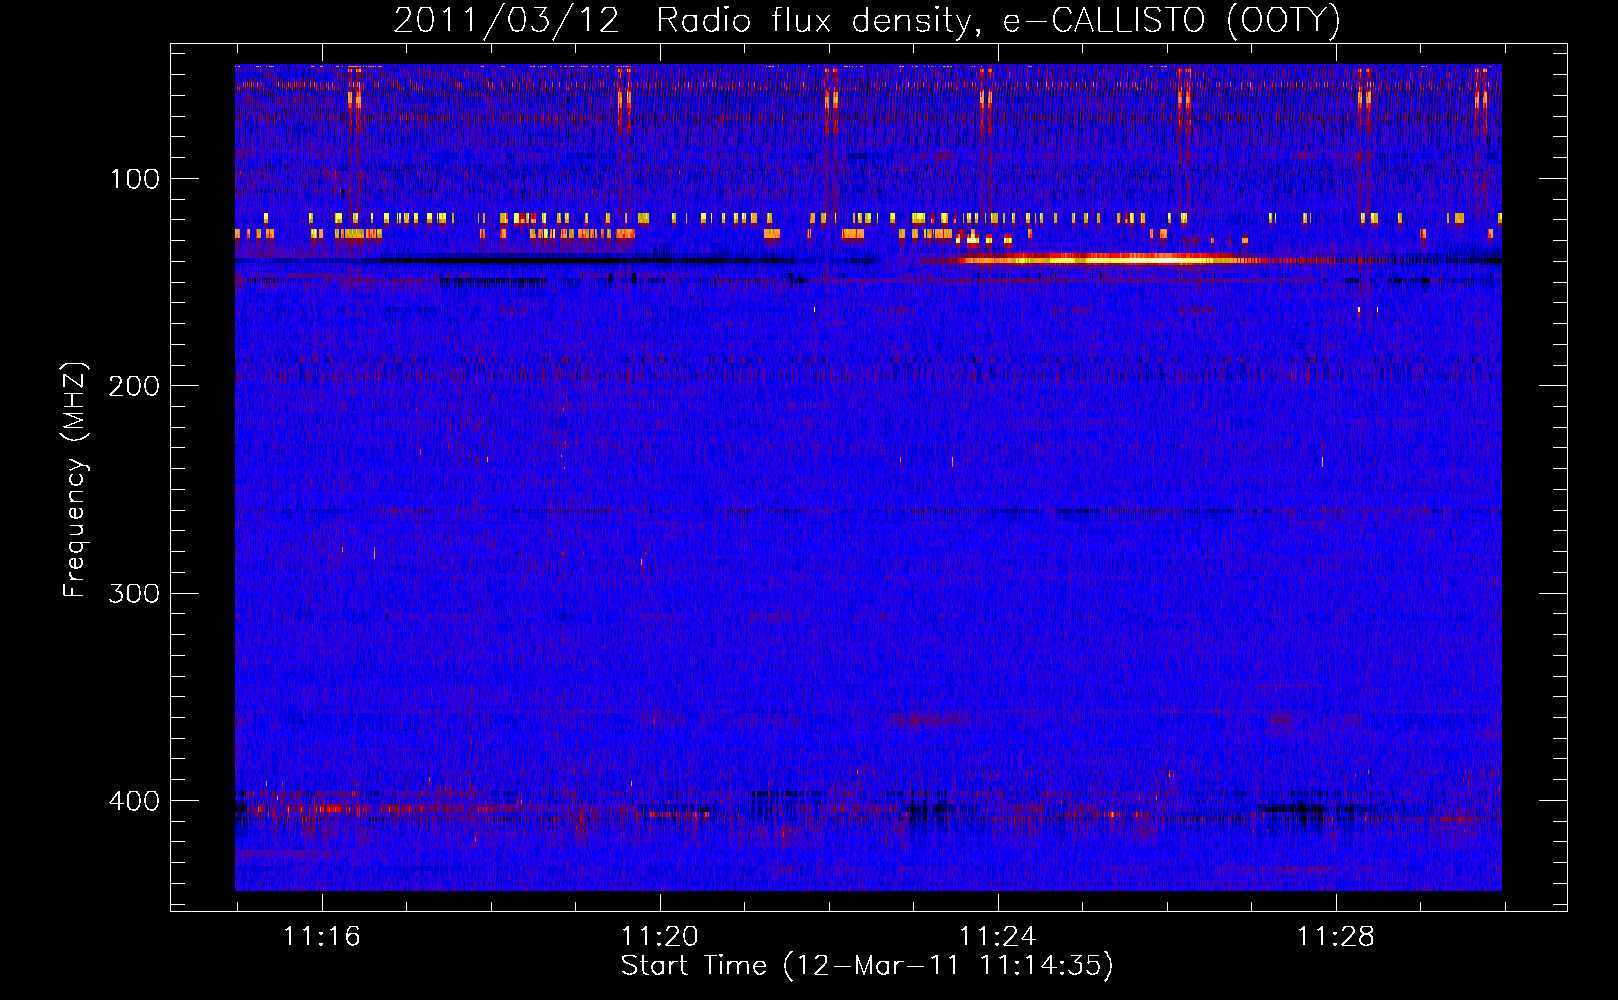This screenshot has height=1000, width=1618.
Task: Click the '400' frequency tick label
Action: point(134,801)
